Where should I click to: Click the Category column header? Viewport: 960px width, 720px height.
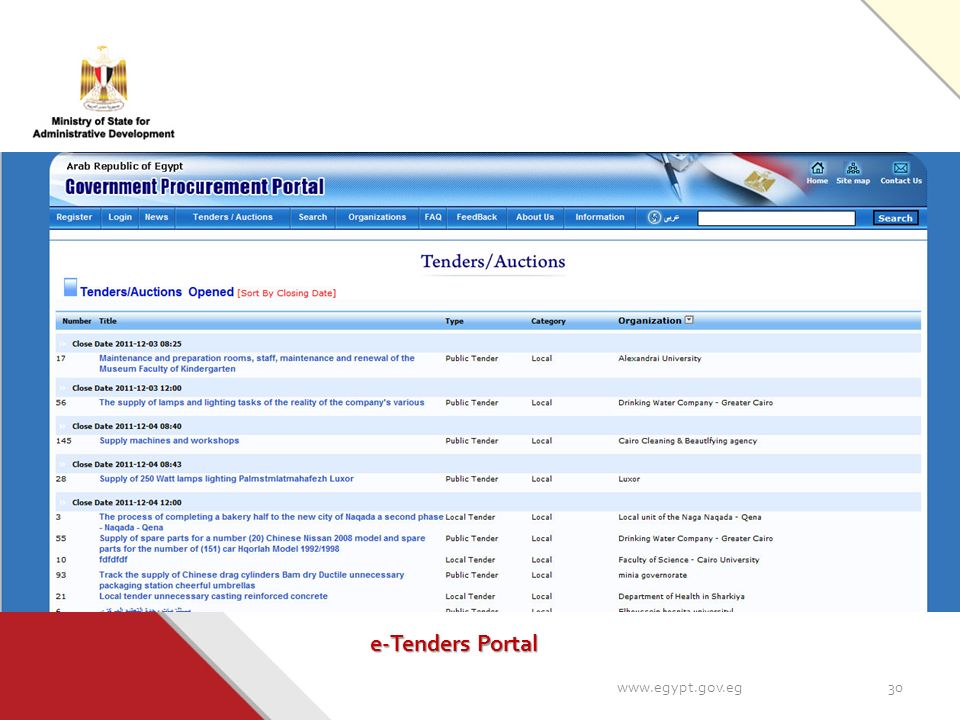[x=549, y=321]
